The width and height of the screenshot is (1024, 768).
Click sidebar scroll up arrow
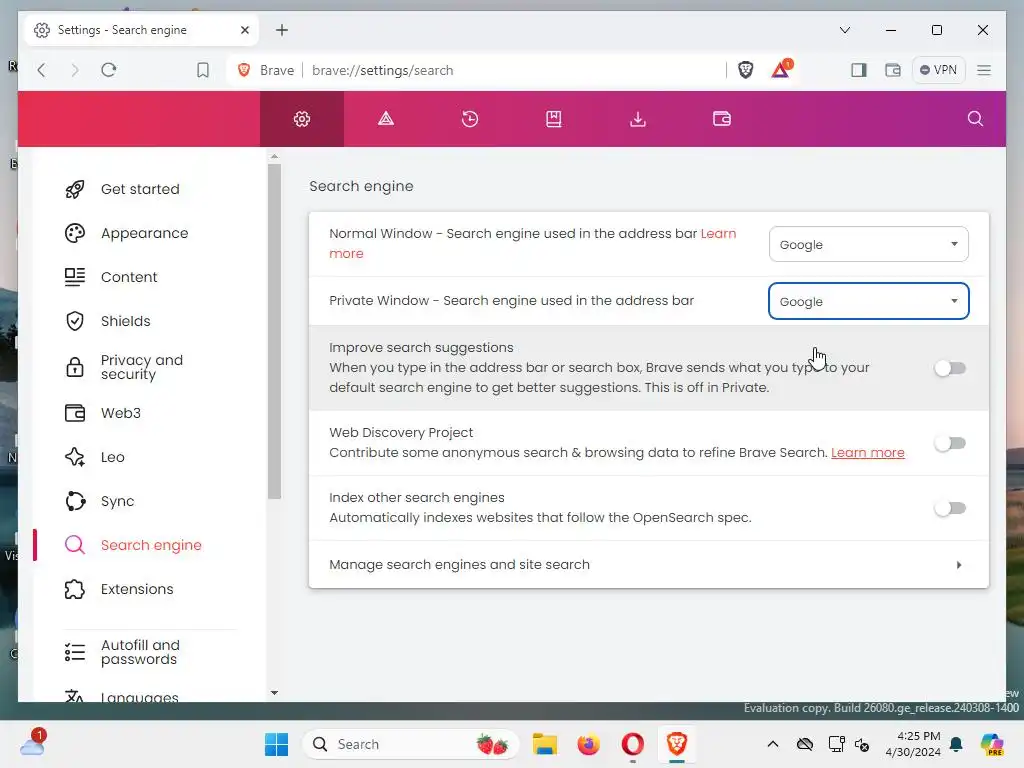274,157
